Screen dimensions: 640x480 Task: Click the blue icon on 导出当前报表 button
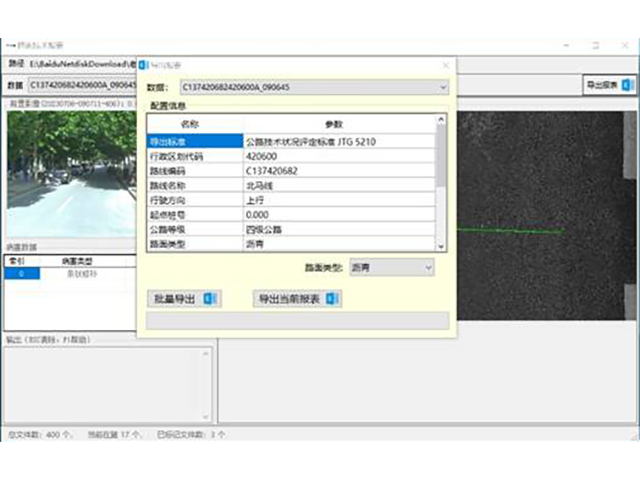pyautogui.click(x=334, y=298)
